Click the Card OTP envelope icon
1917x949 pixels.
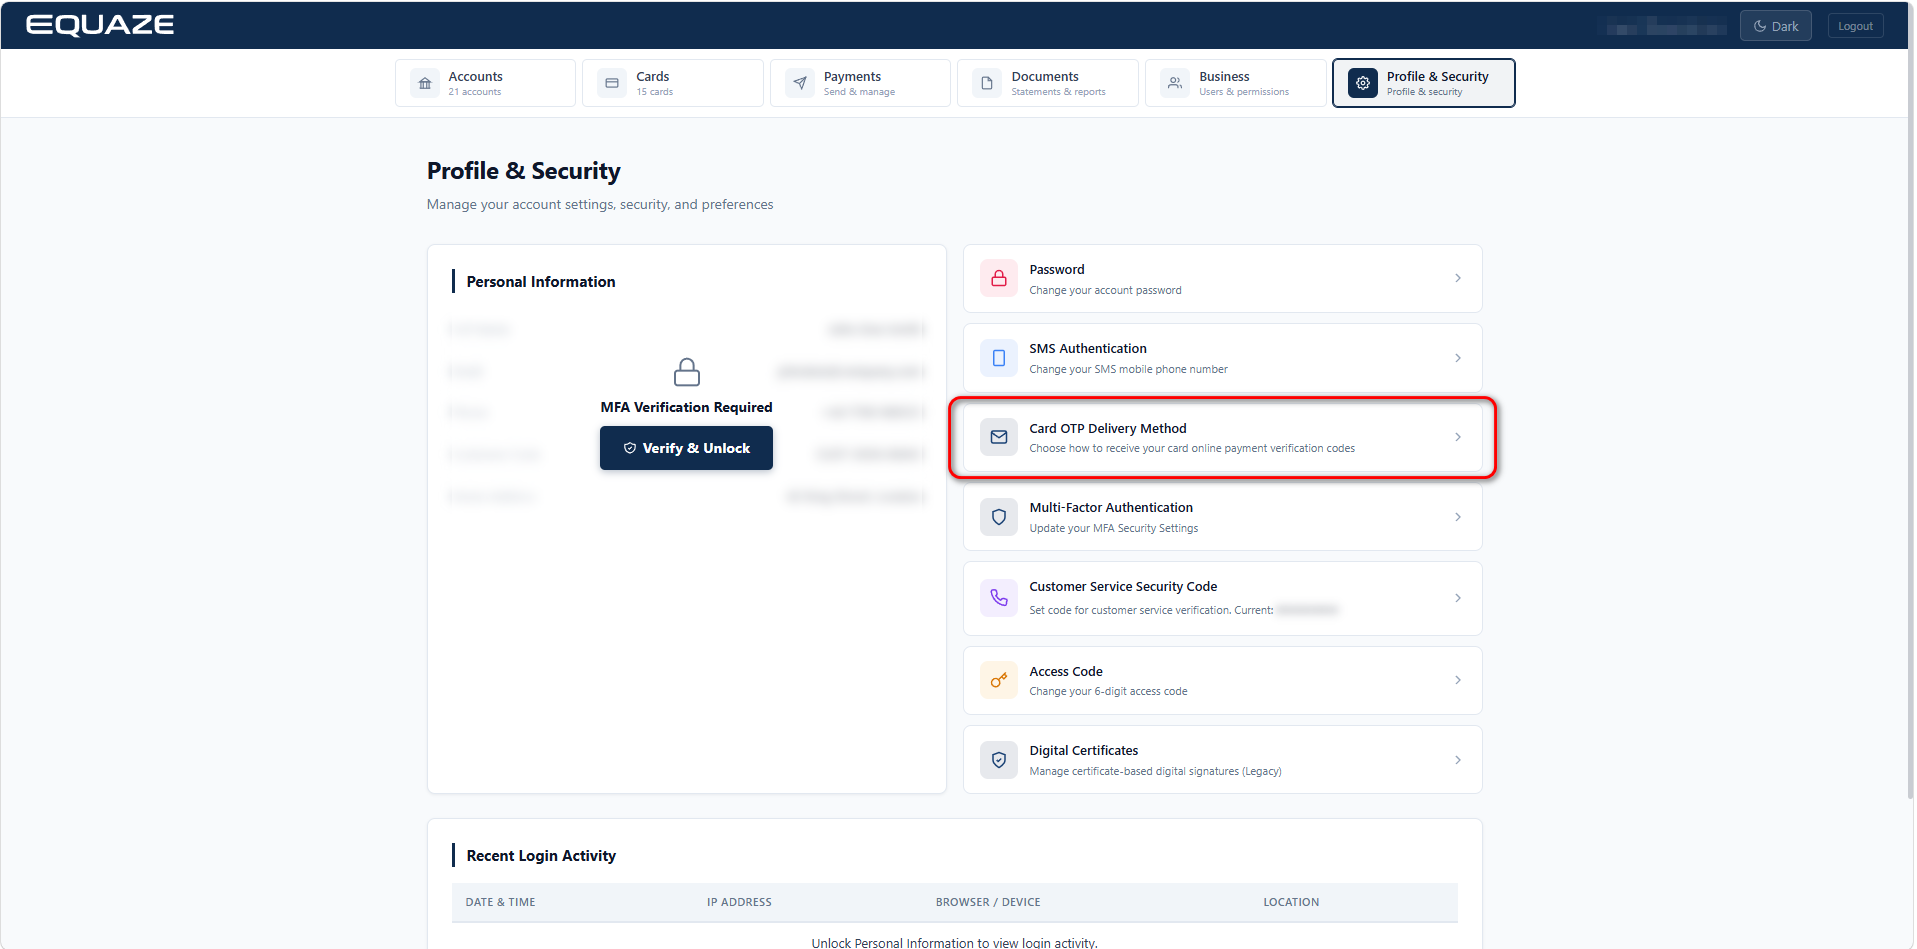(x=999, y=437)
